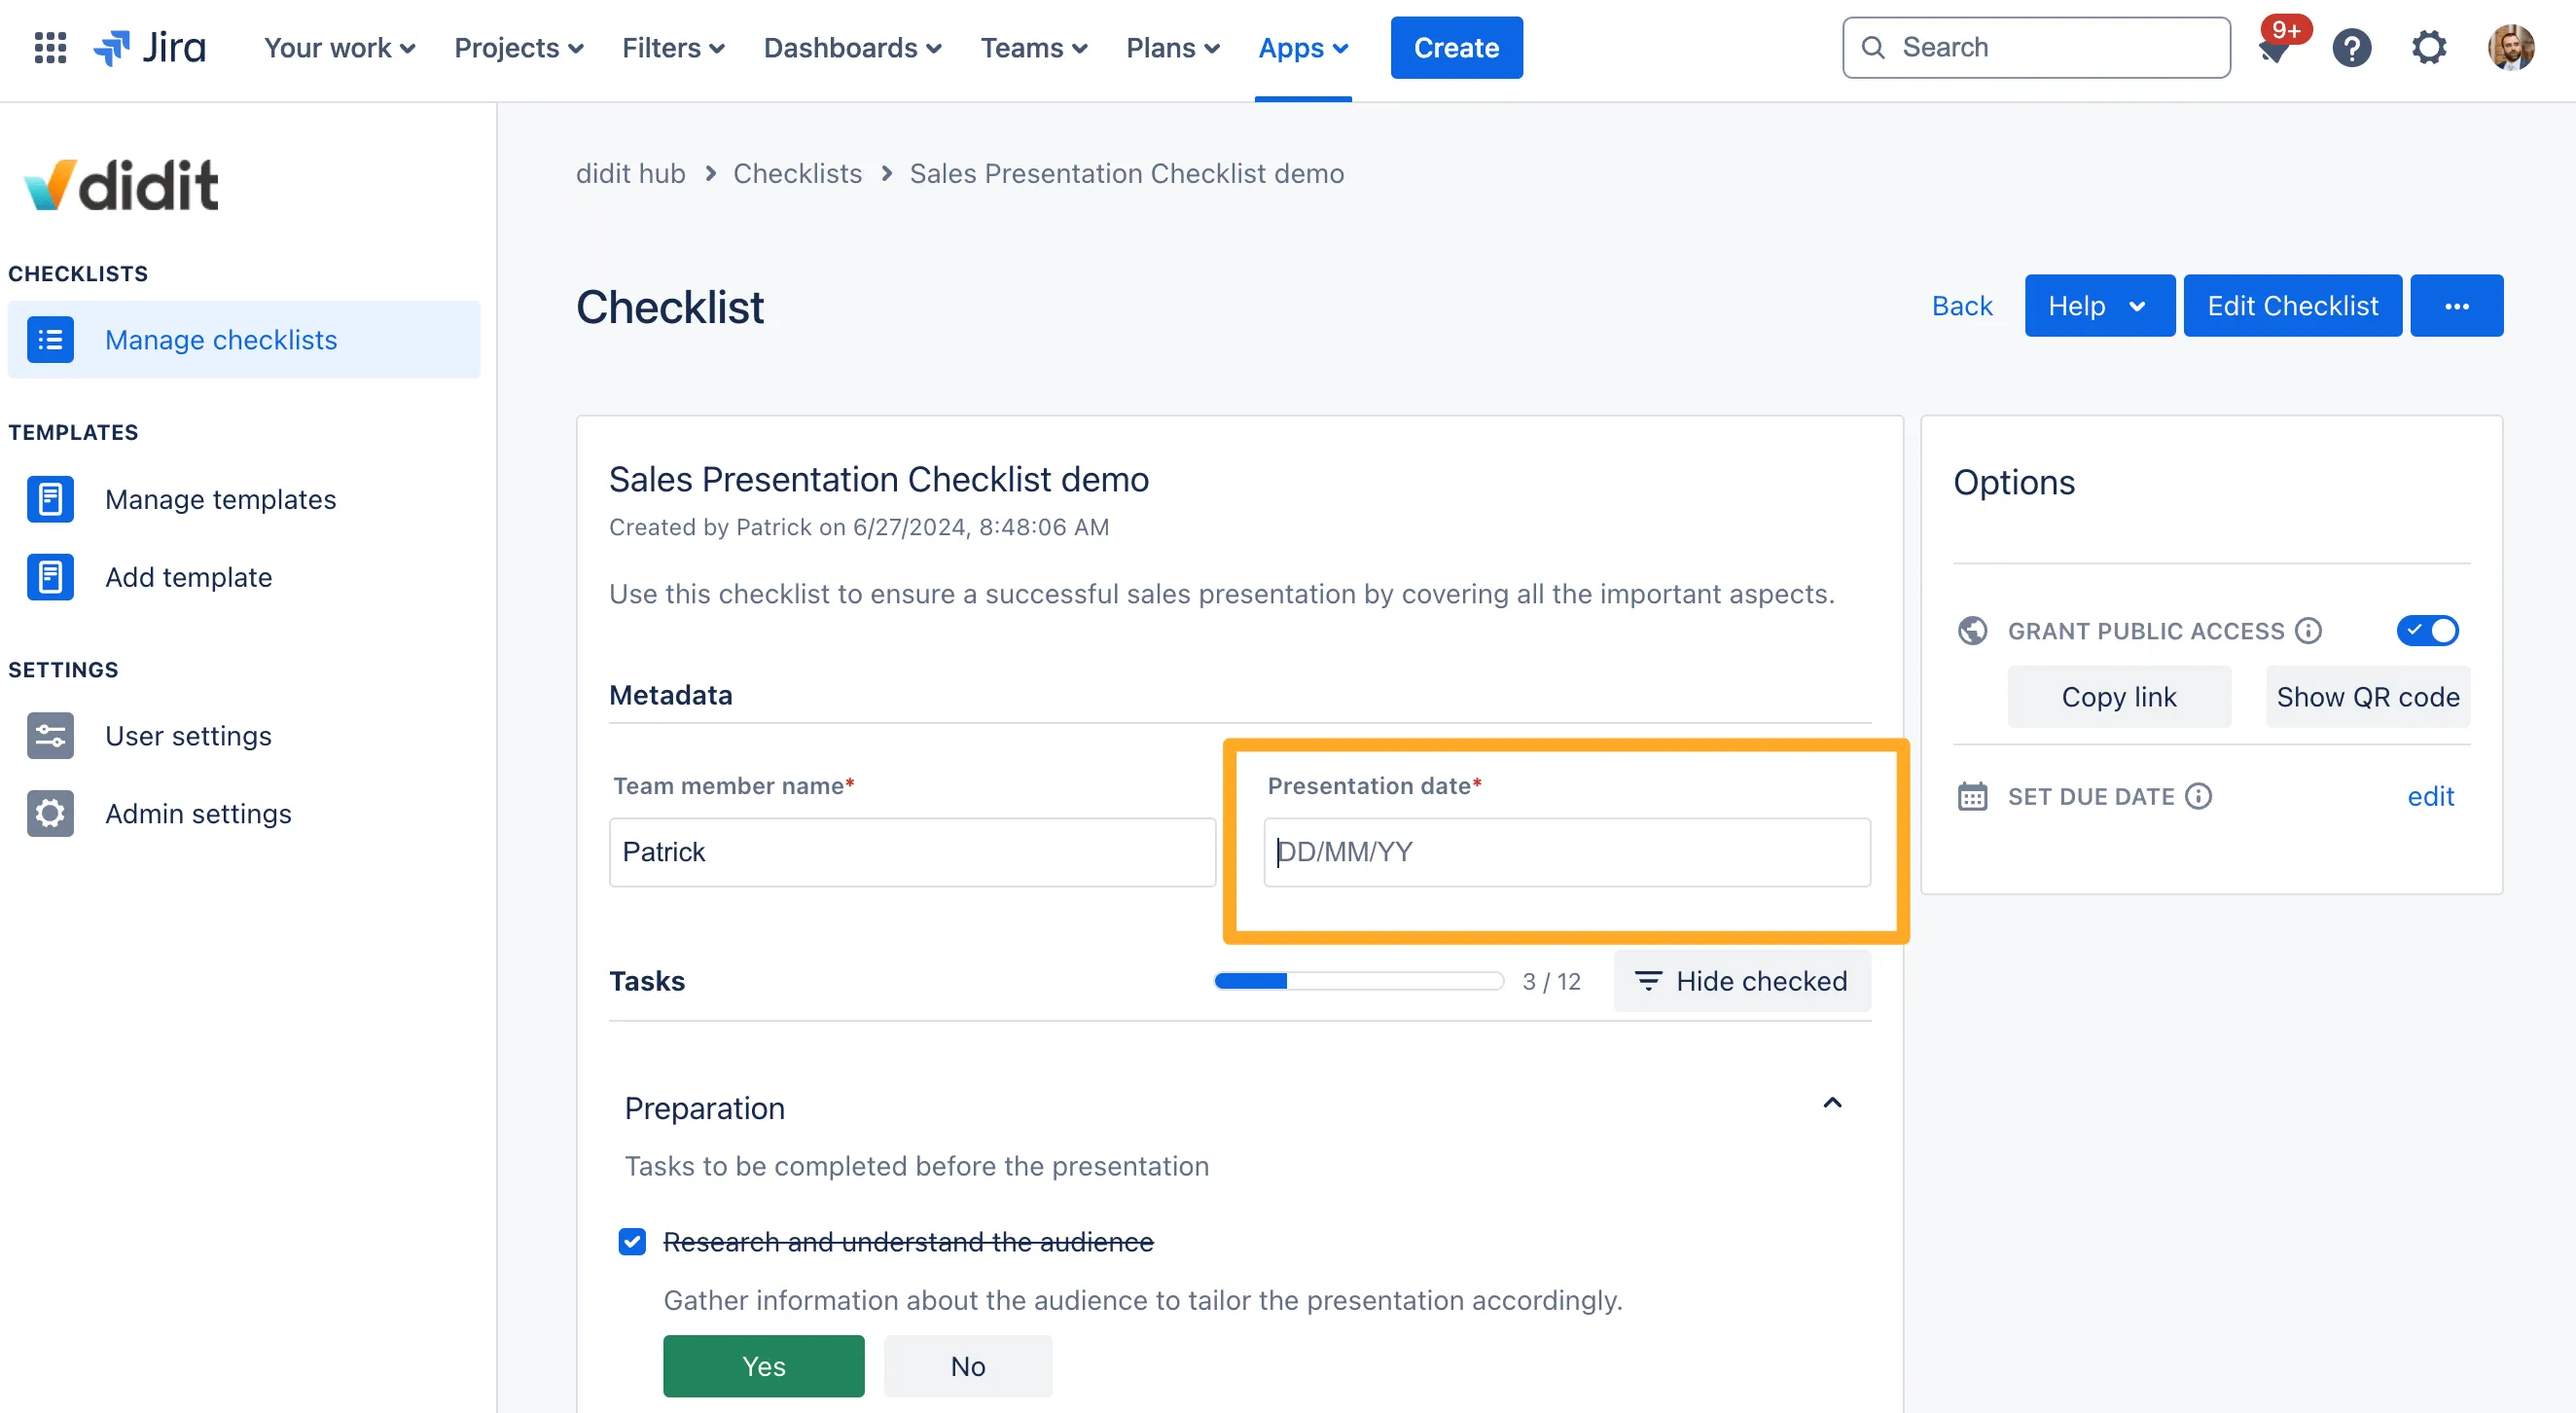Expand the Projects dropdown menu
The height and width of the screenshot is (1413, 2576).
(518, 48)
